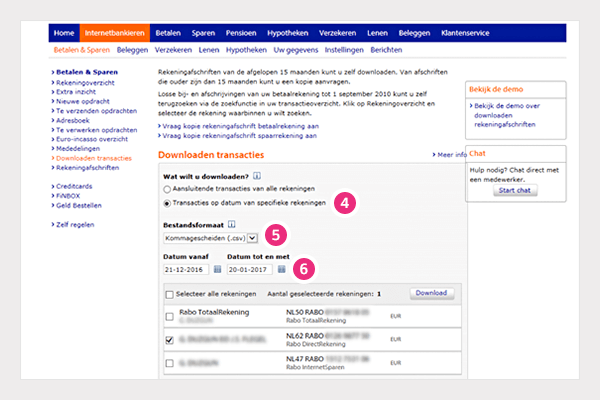Open Lenen in main blue navigation bar
The height and width of the screenshot is (400, 600).
[377, 33]
